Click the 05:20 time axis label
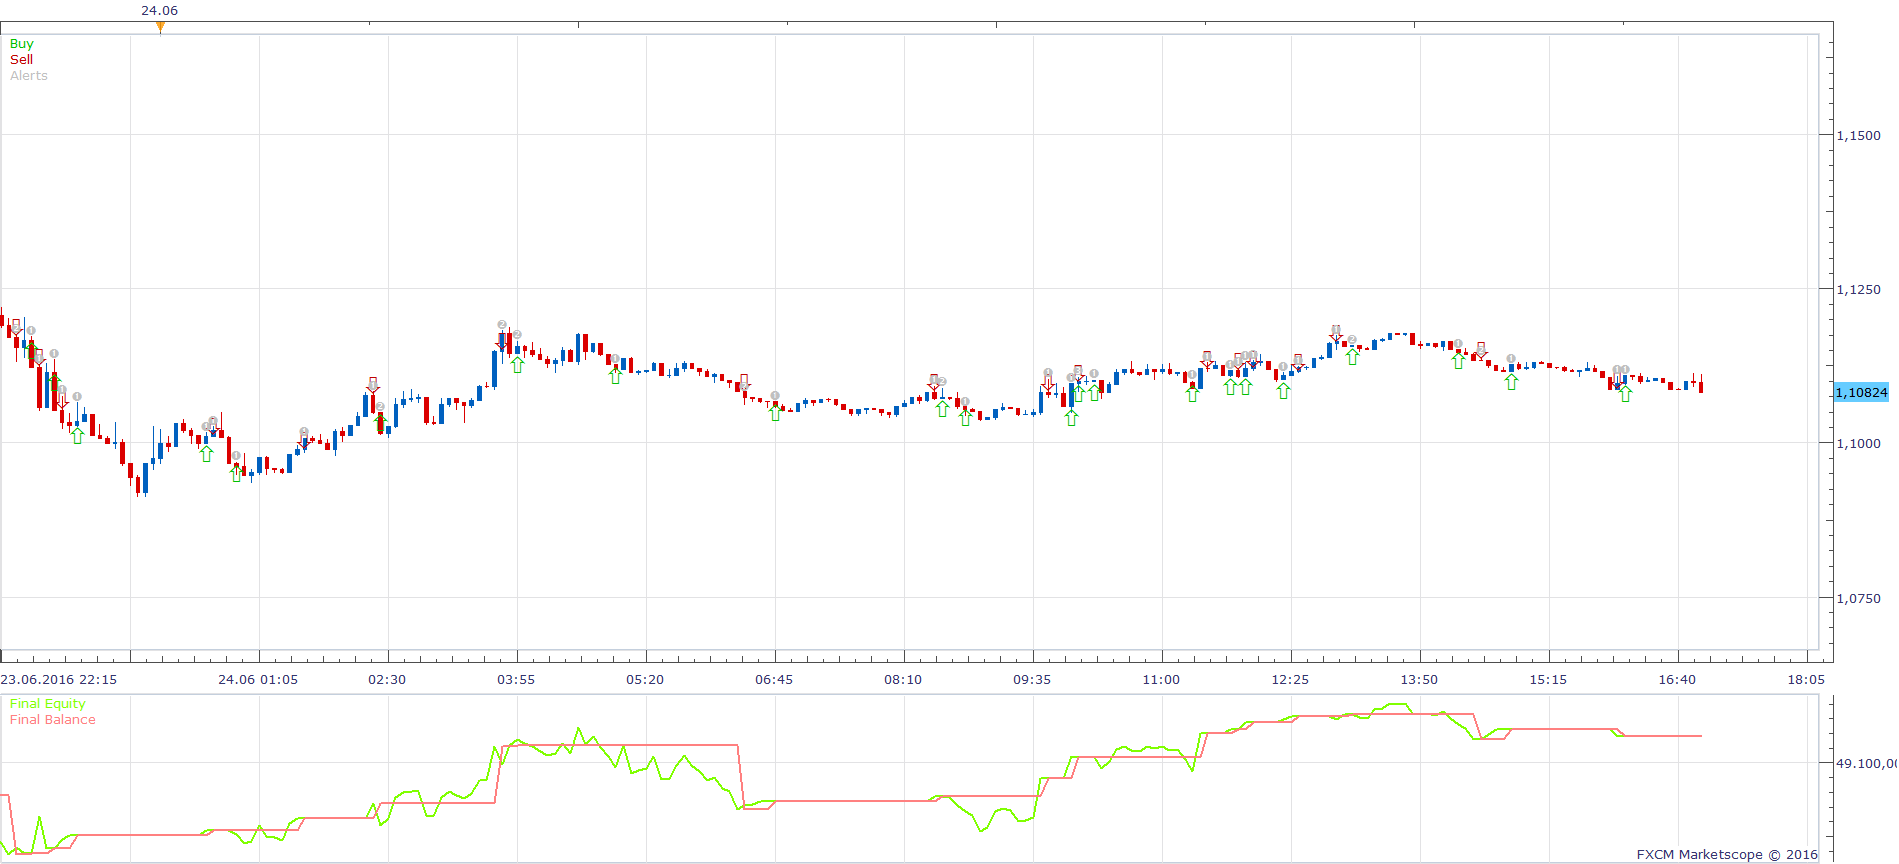This screenshot has height=864, width=1899. coord(645,679)
